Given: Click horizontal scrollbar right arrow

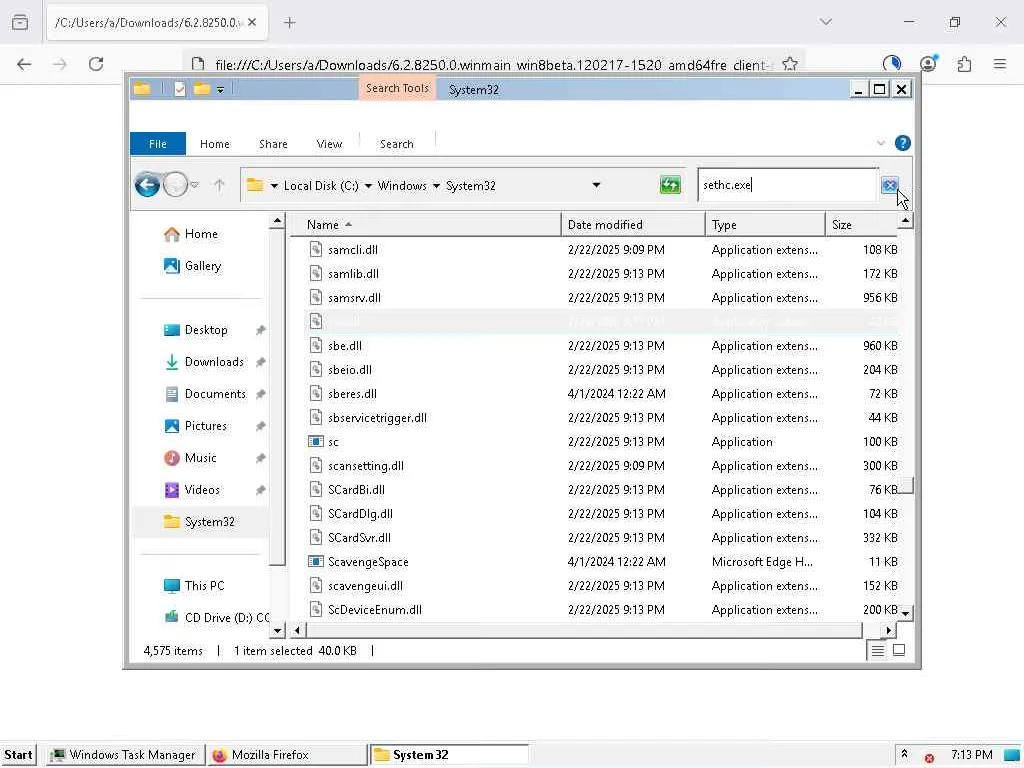Looking at the screenshot, I should tap(888, 630).
